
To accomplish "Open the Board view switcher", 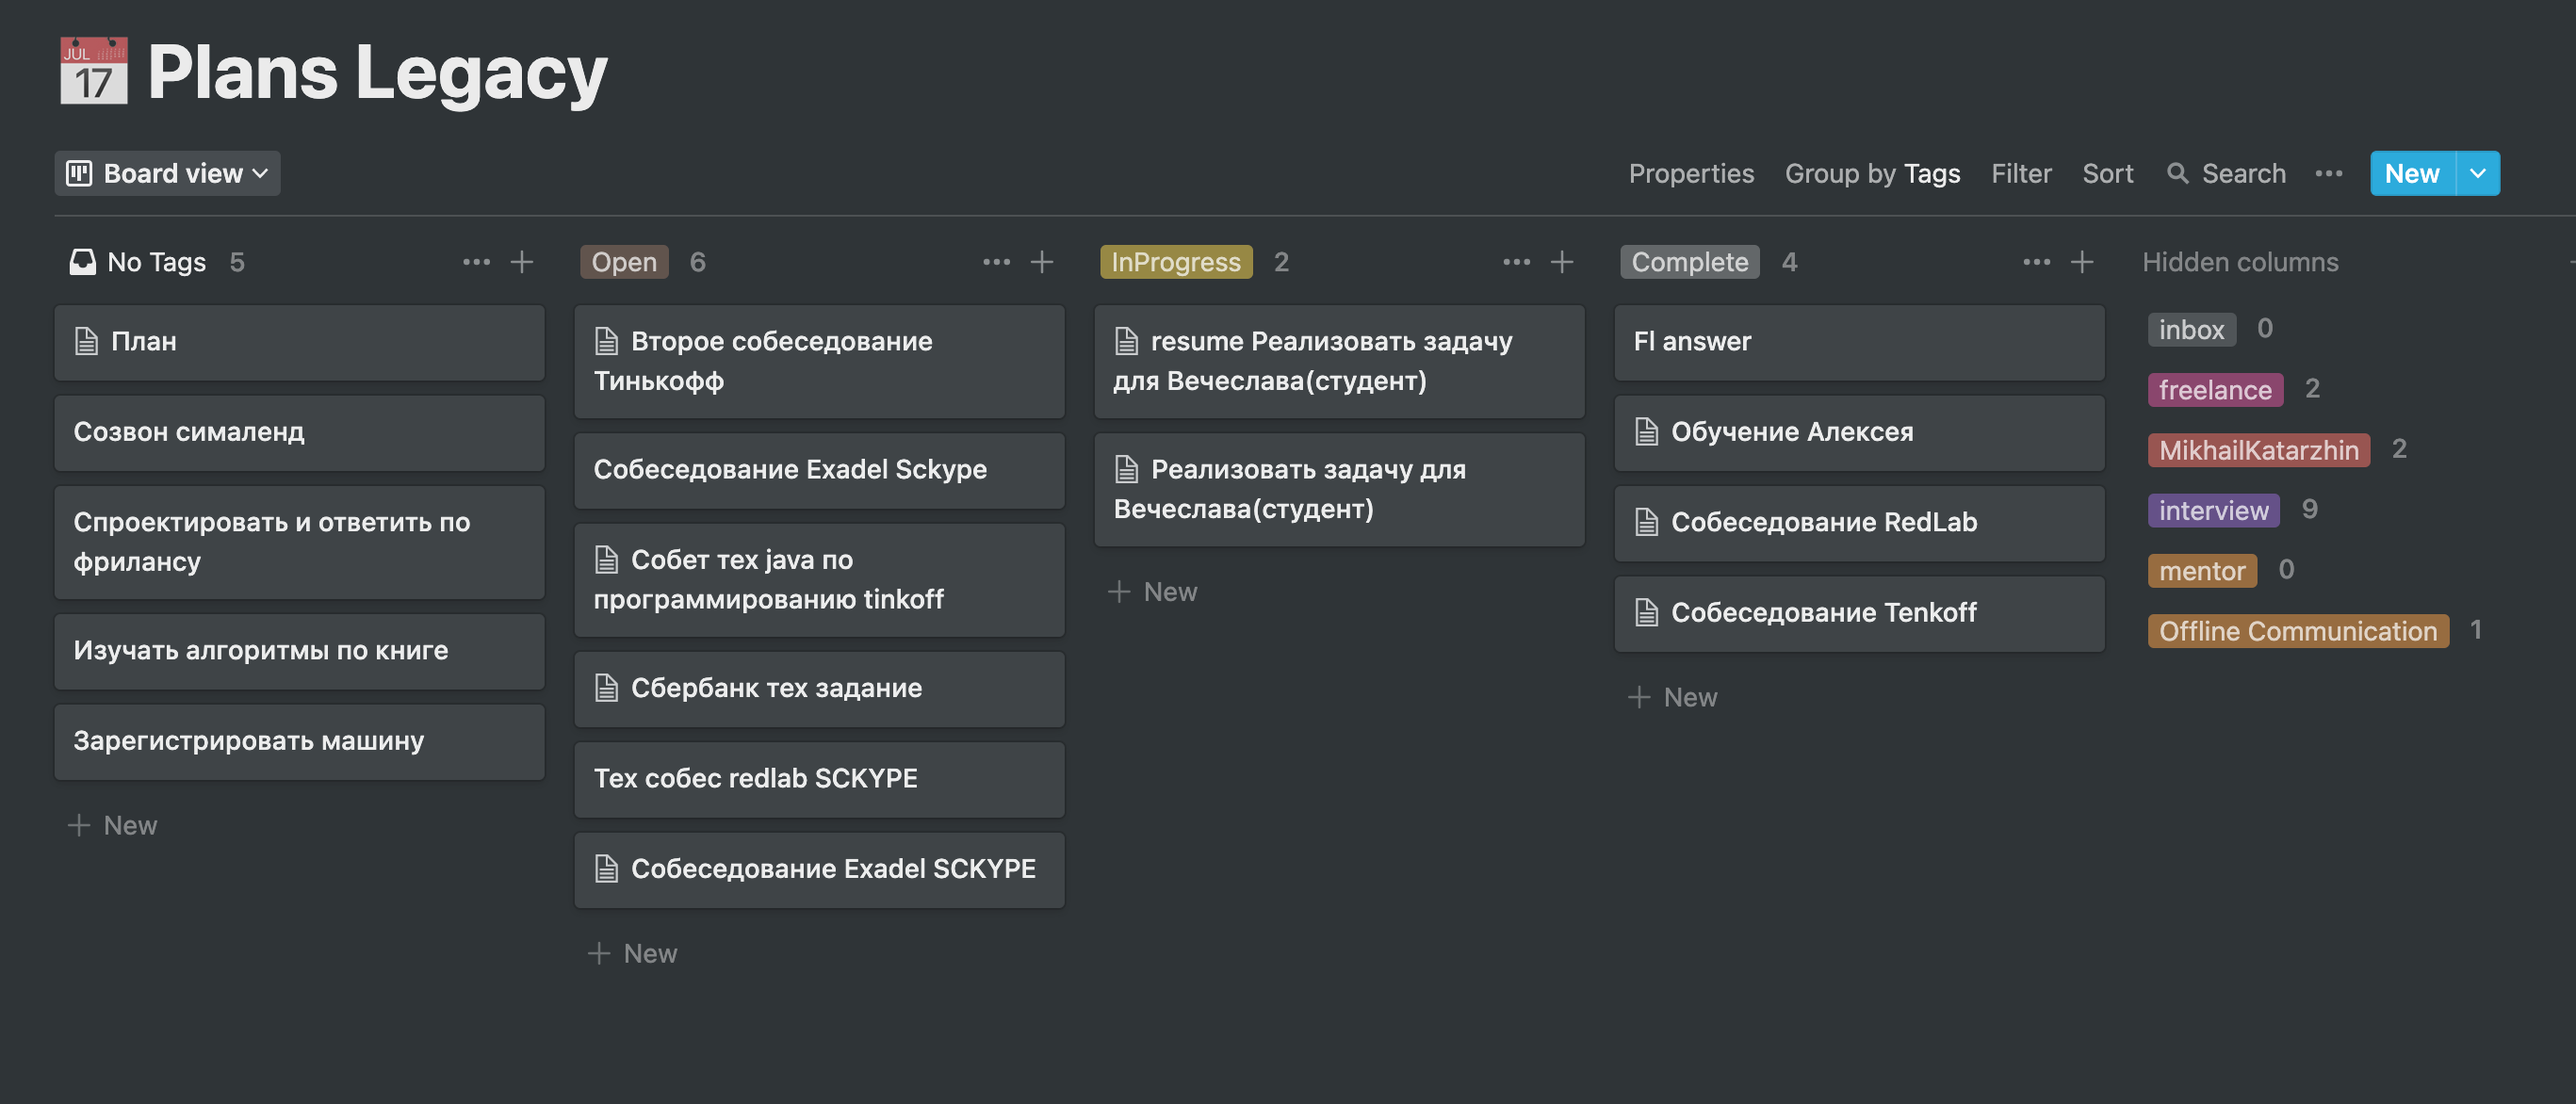I will click(x=167, y=174).
